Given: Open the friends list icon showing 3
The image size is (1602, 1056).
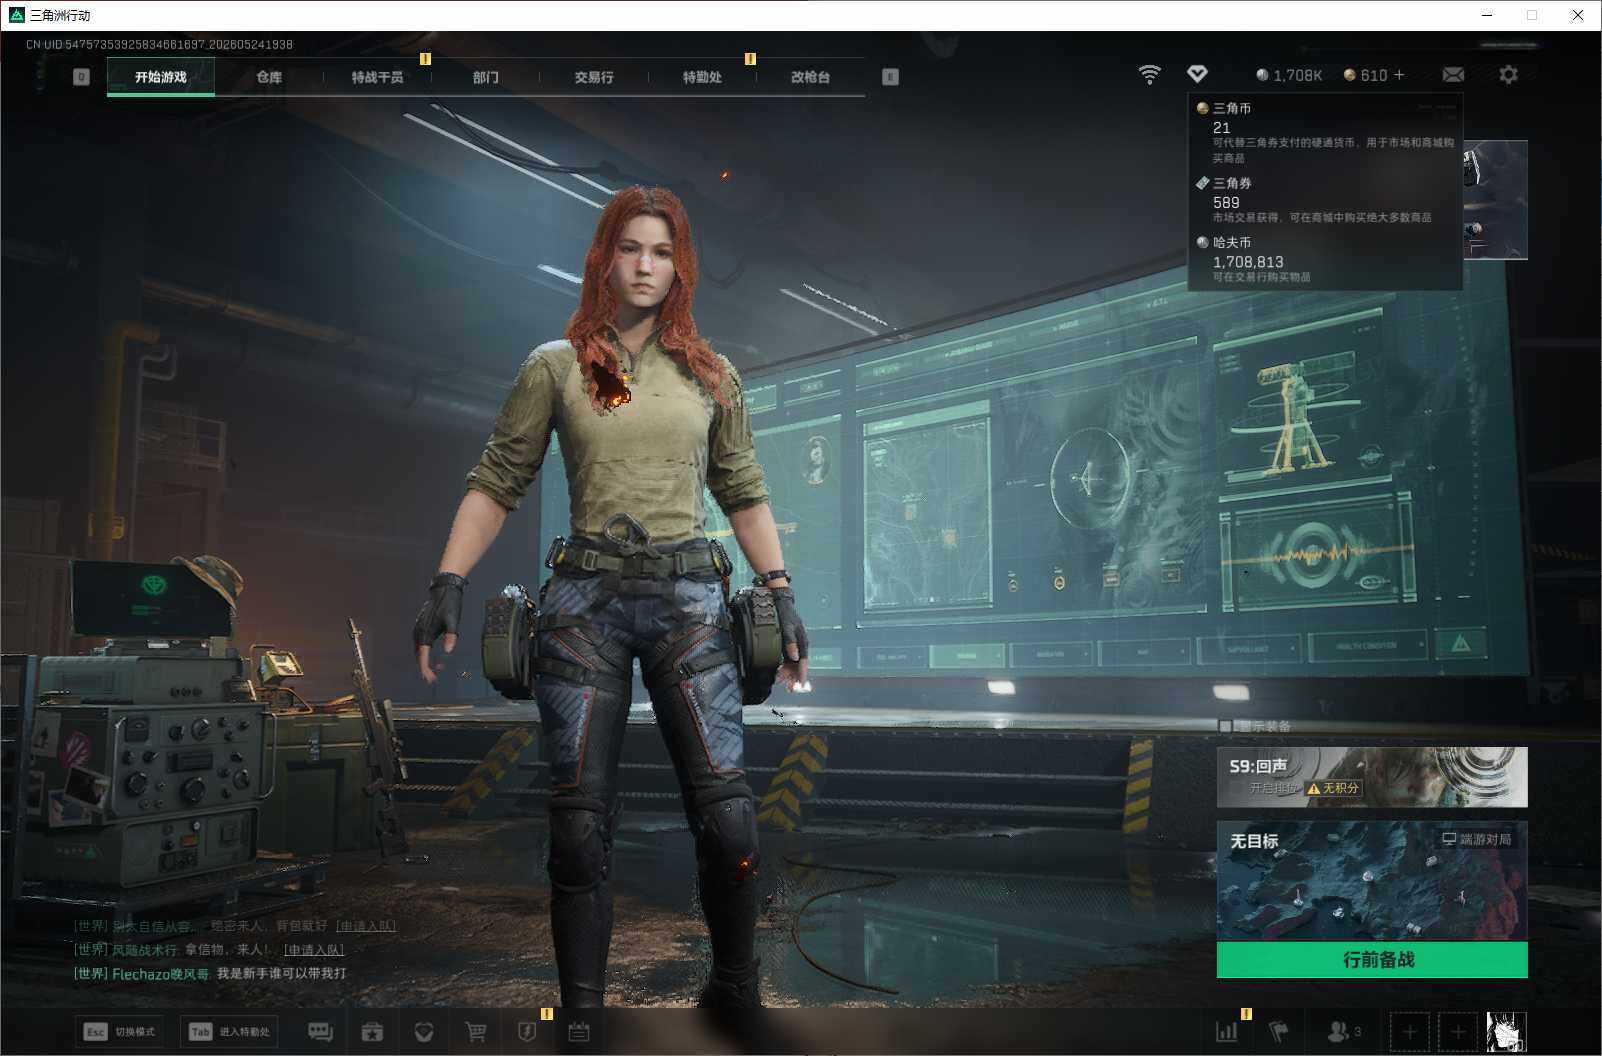Looking at the screenshot, I should pyautogui.click(x=1343, y=1031).
